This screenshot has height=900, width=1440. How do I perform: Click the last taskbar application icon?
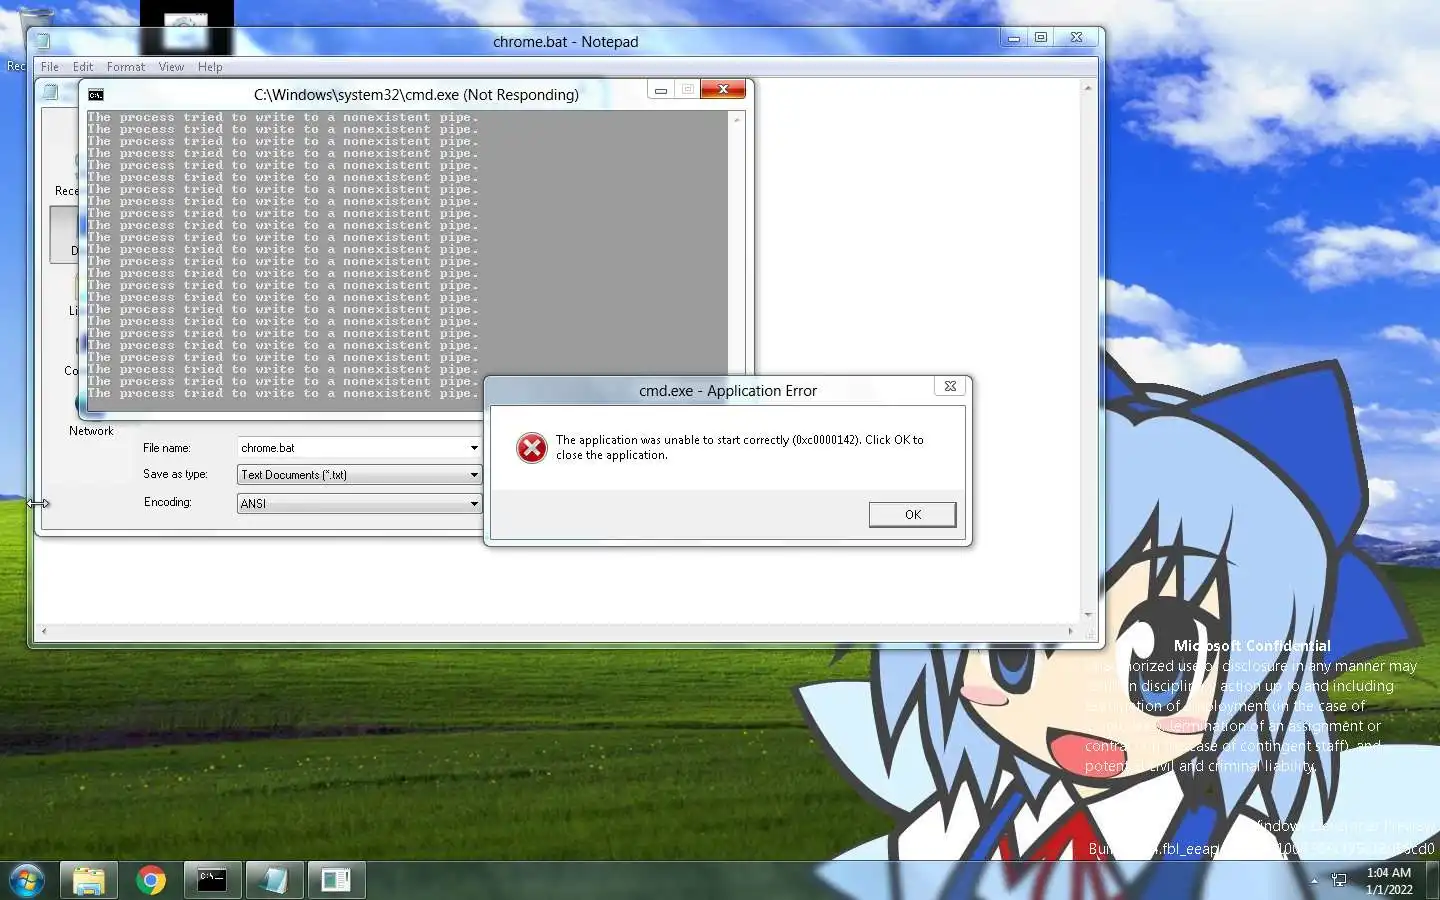point(336,881)
